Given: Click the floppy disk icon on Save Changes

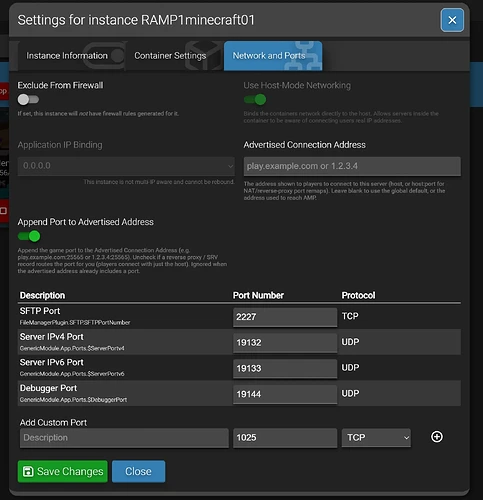Looking at the screenshot, I should point(28,471).
